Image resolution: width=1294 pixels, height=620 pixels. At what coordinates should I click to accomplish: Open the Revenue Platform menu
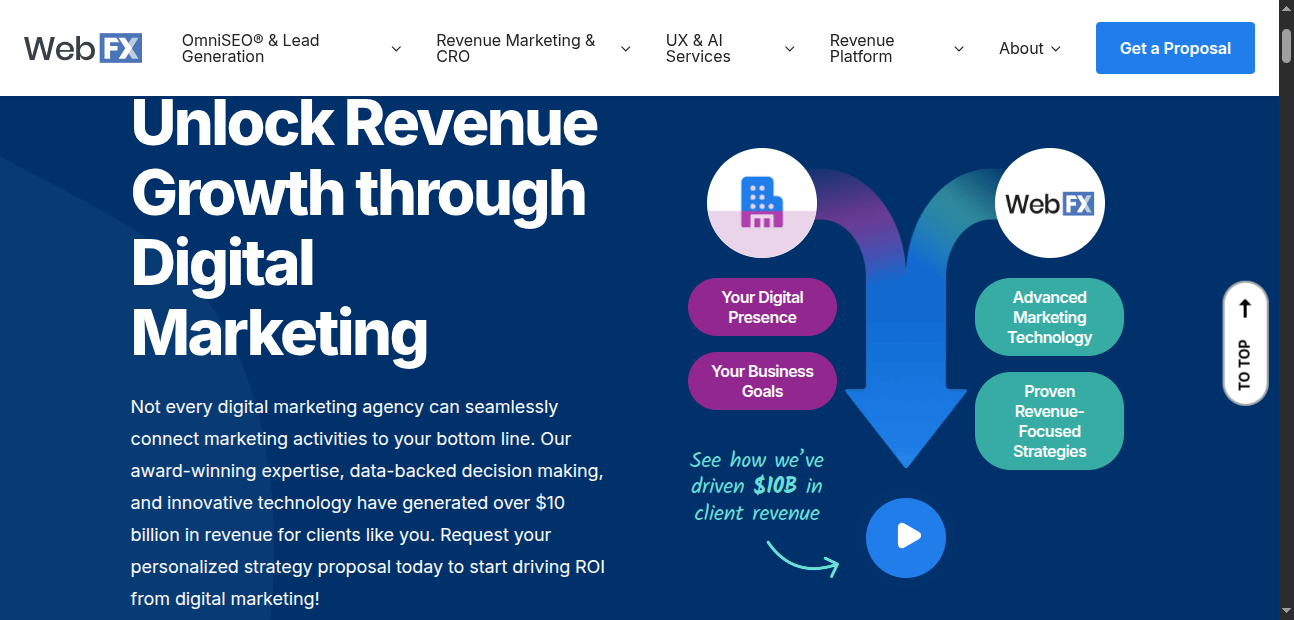click(x=862, y=47)
